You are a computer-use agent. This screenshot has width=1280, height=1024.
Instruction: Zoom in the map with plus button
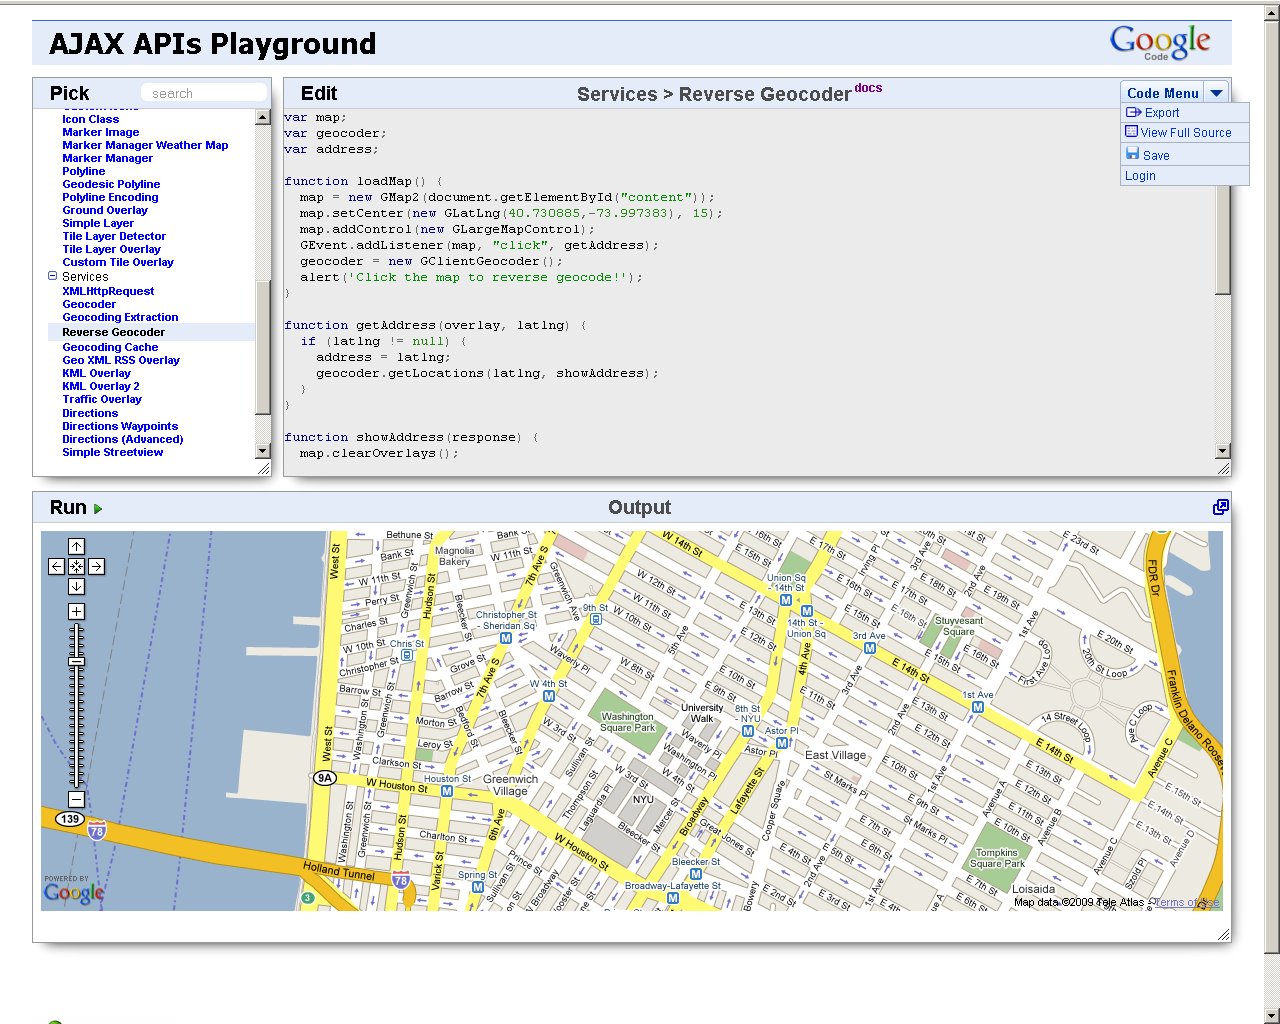point(76,611)
